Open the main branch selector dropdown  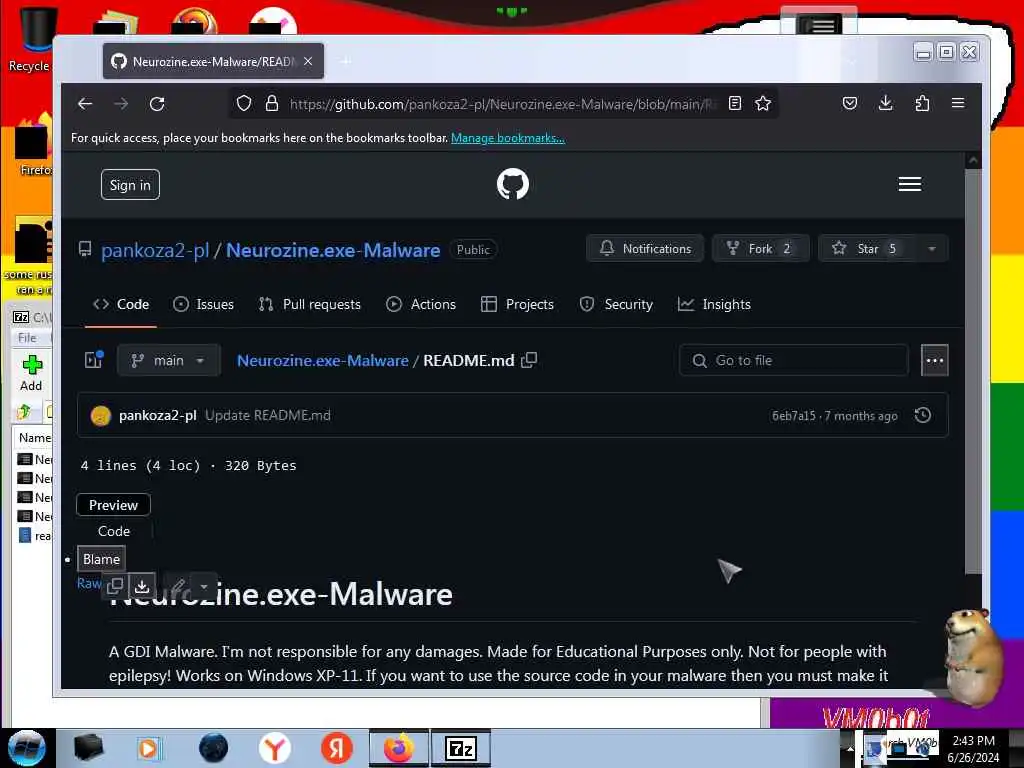pos(168,360)
